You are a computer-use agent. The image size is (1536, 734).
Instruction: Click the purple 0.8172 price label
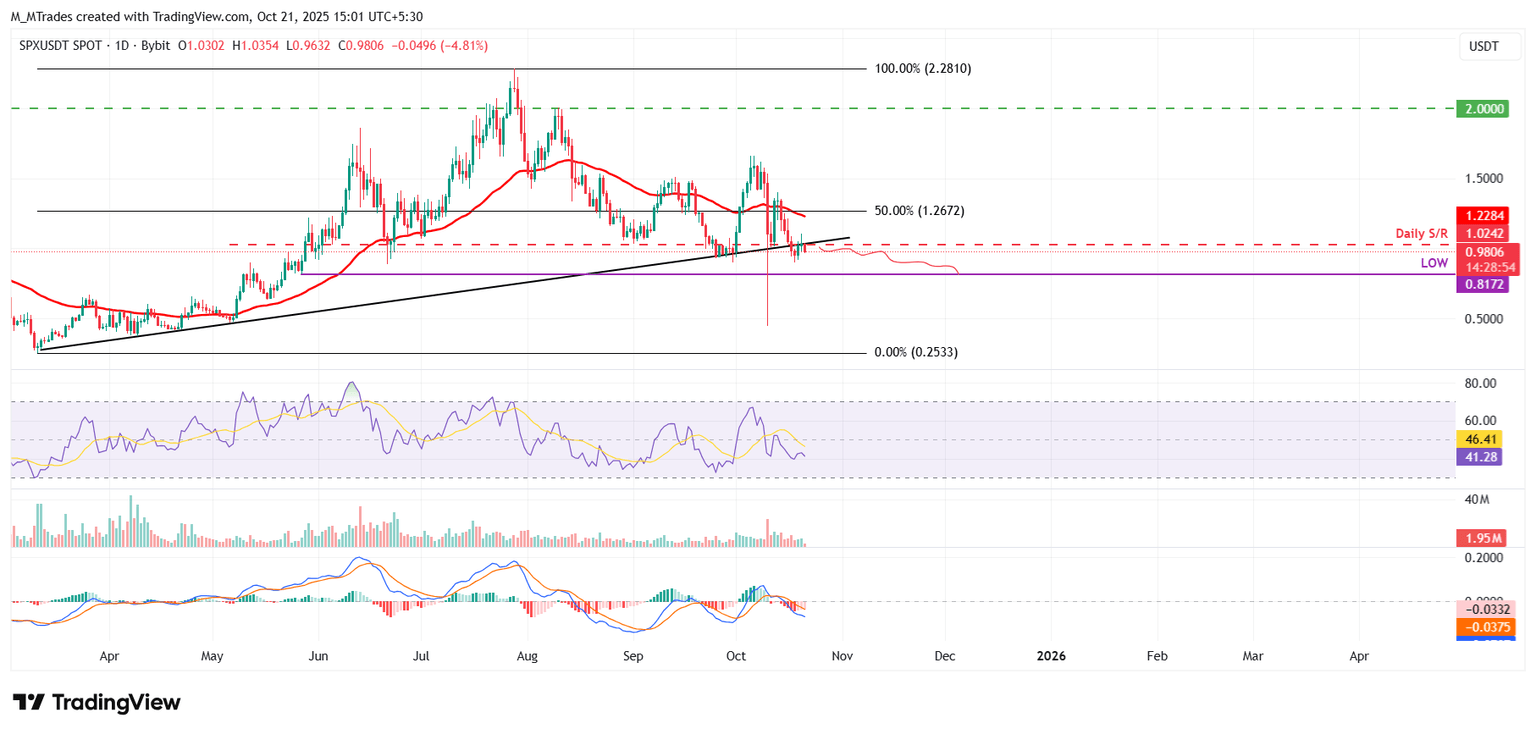tap(1481, 285)
